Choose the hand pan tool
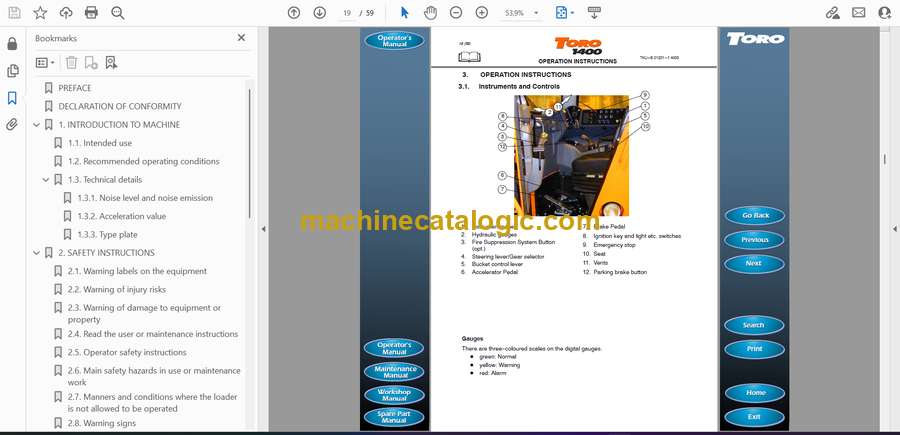Viewport: 900px width, 435px height. tap(430, 13)
